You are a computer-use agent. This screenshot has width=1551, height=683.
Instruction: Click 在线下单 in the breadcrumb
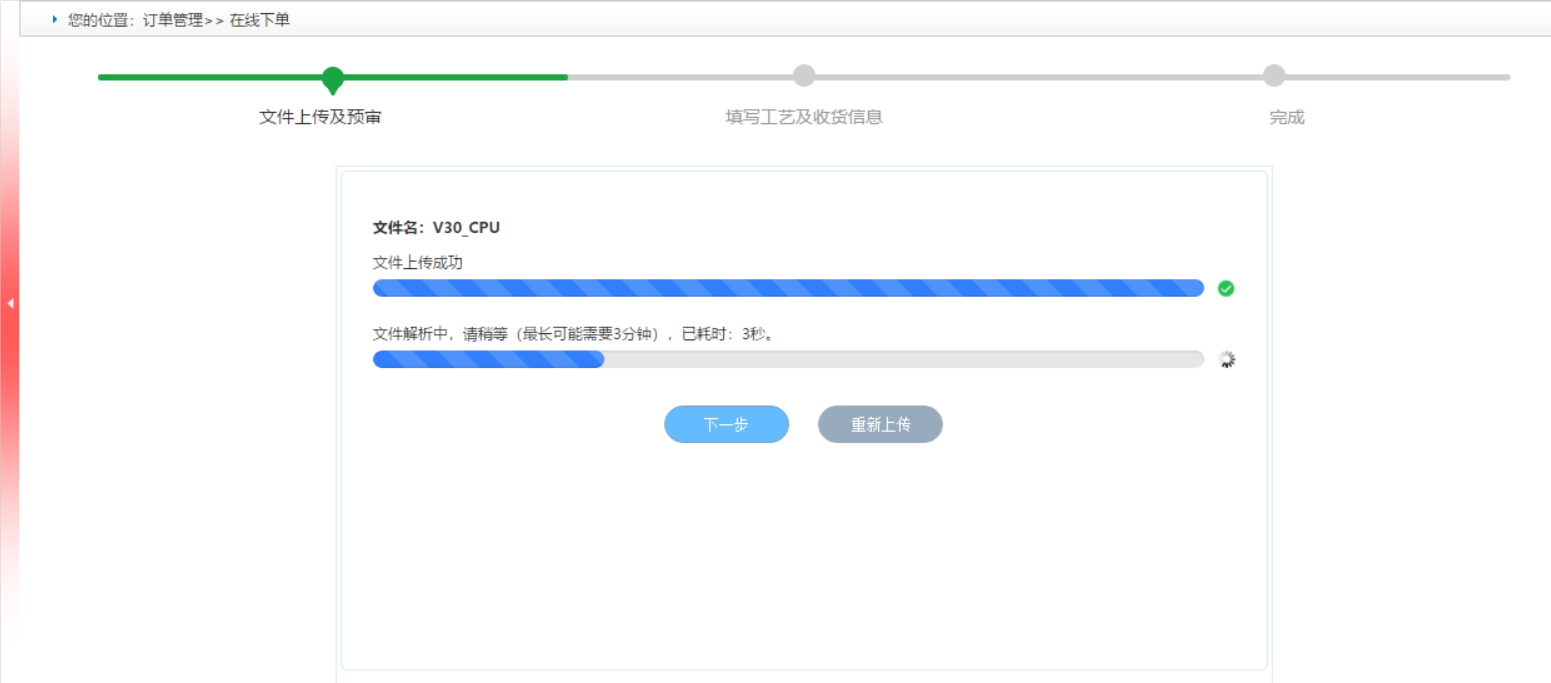point(260,20)
